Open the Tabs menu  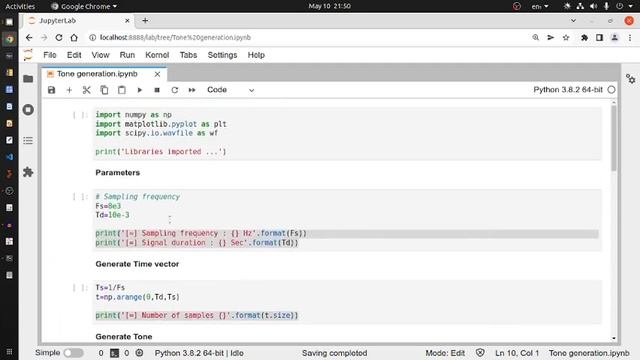188,55
